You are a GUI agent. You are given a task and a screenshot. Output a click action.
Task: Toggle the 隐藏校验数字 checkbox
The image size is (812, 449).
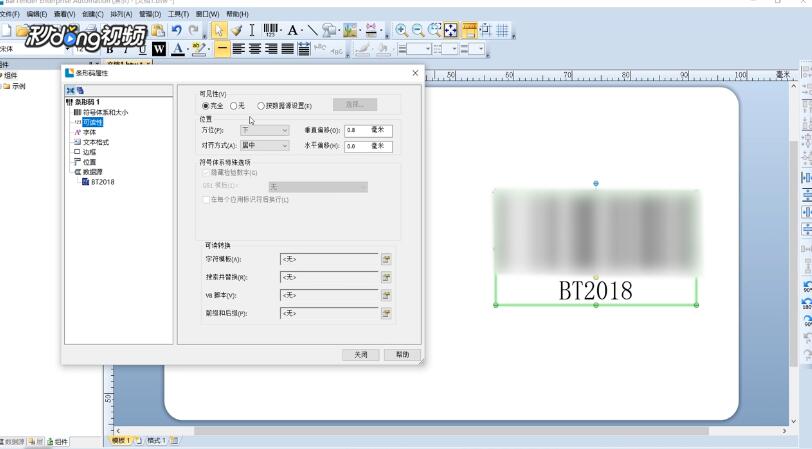pos(206,172)
